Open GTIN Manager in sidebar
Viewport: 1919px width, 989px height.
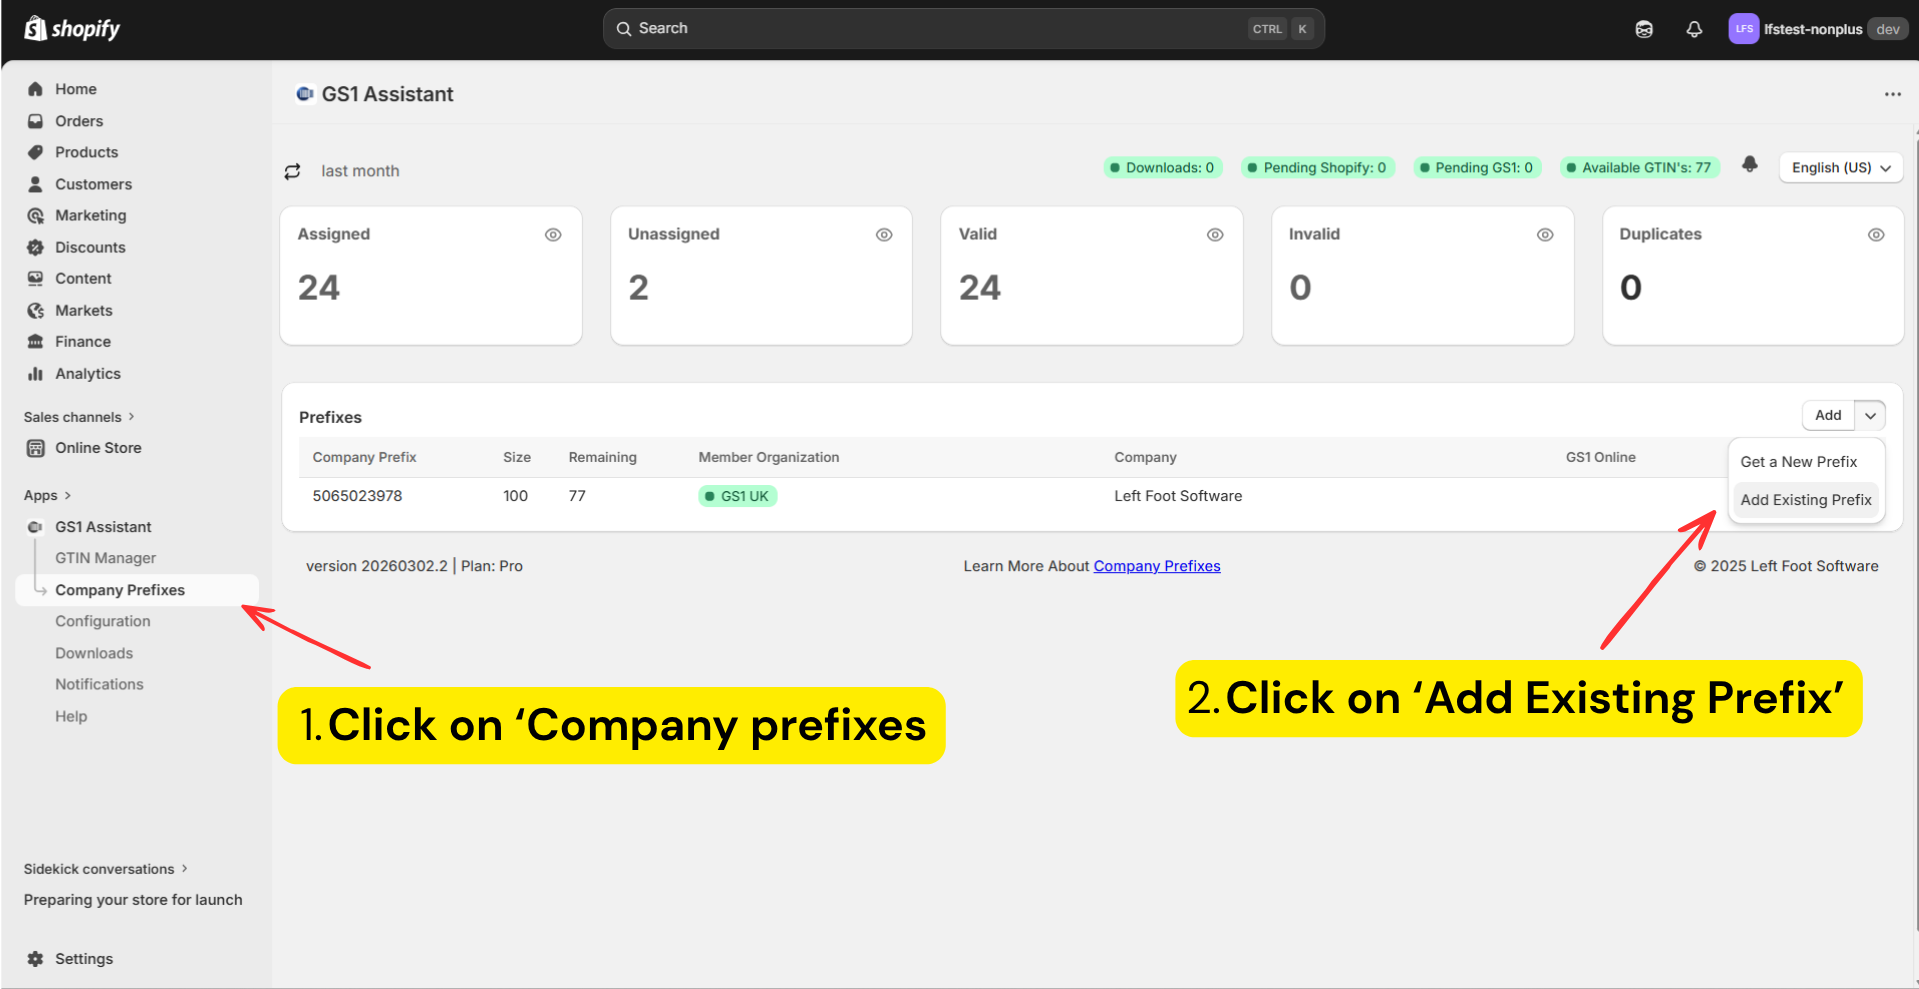click(106, 558)
